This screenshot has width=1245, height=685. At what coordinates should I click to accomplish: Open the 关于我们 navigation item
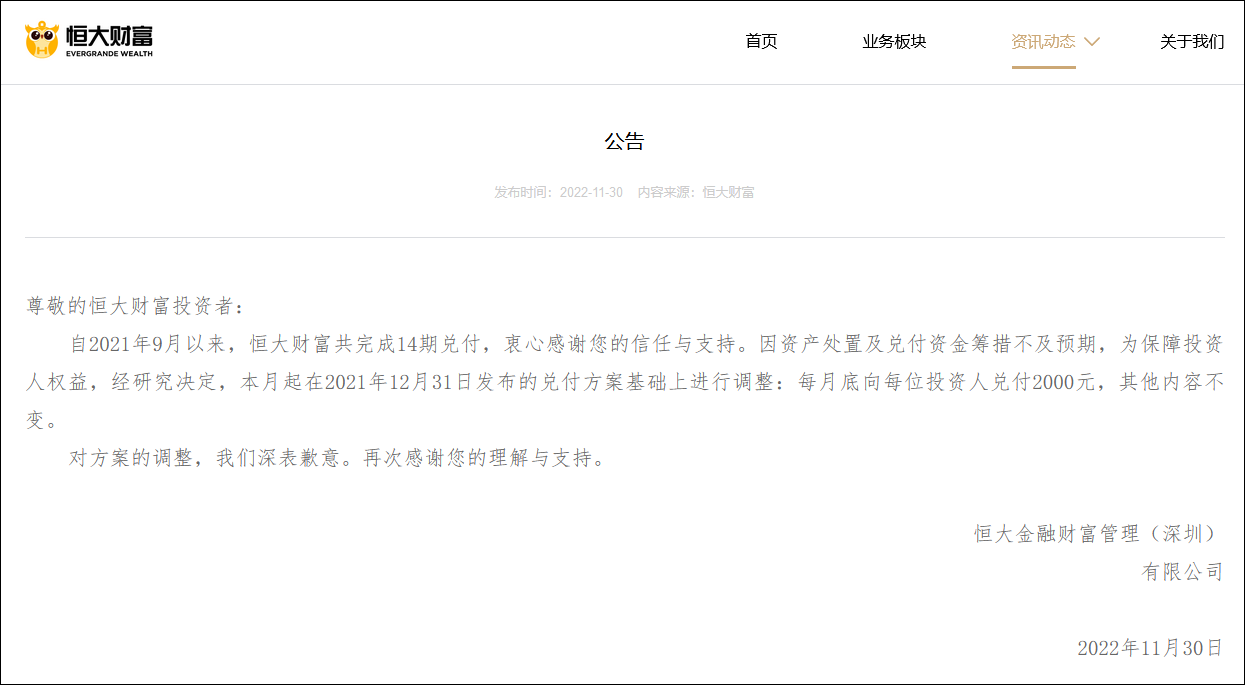(x=1190, y=42)
